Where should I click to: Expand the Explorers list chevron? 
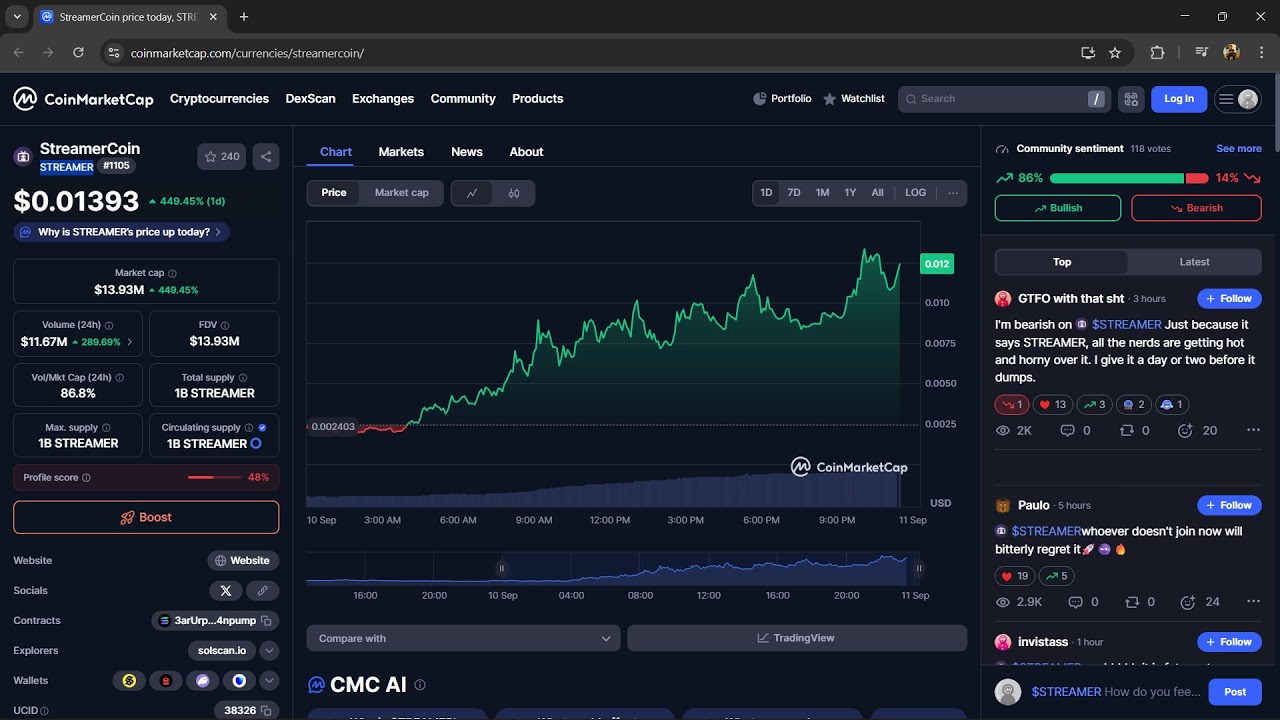269,651
